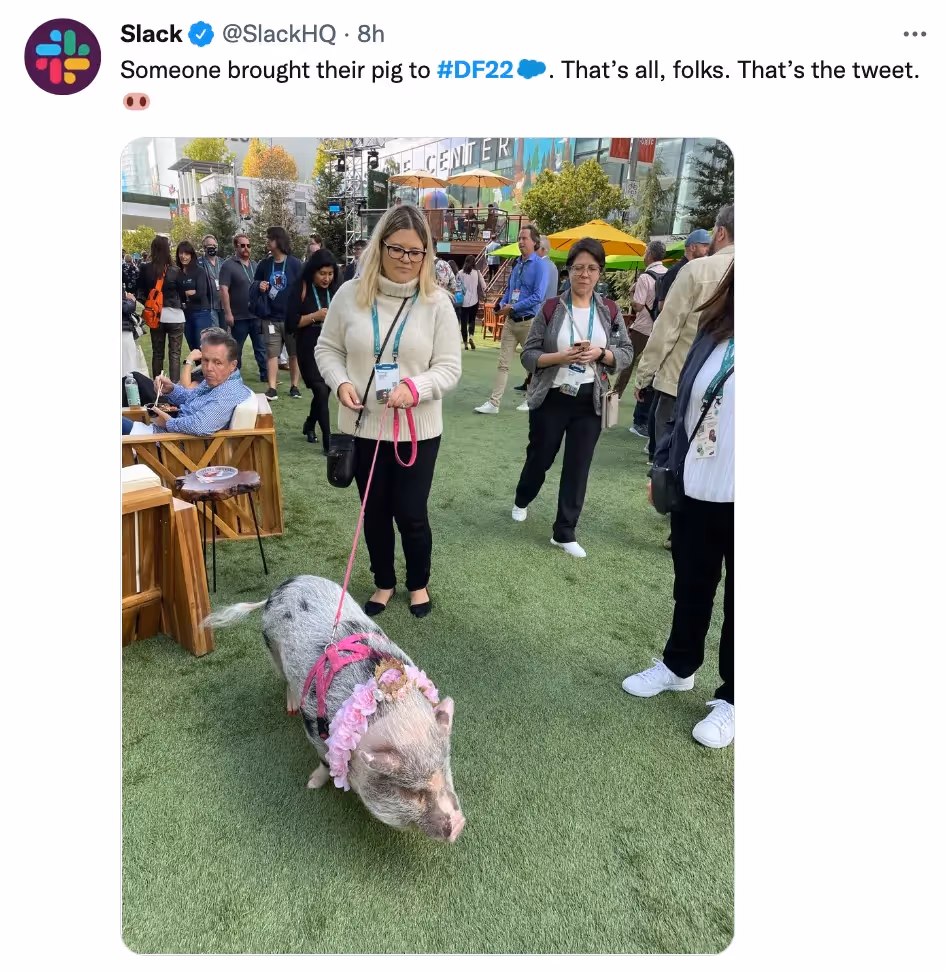Click the pig nose emoji

136,101
